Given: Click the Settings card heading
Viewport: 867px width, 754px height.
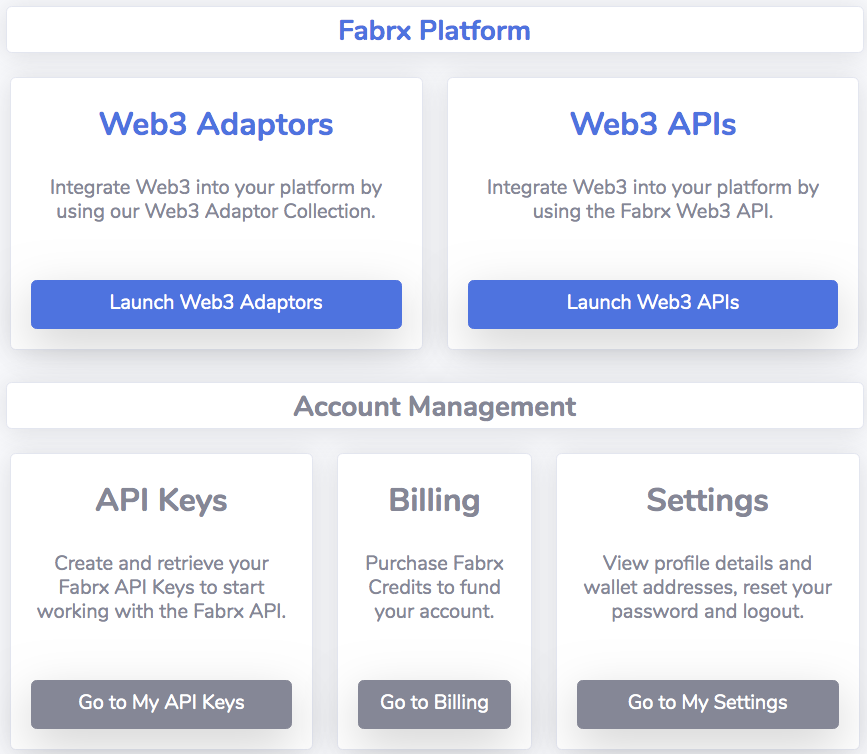Looking at the screenshot, I should pos(707,500).
